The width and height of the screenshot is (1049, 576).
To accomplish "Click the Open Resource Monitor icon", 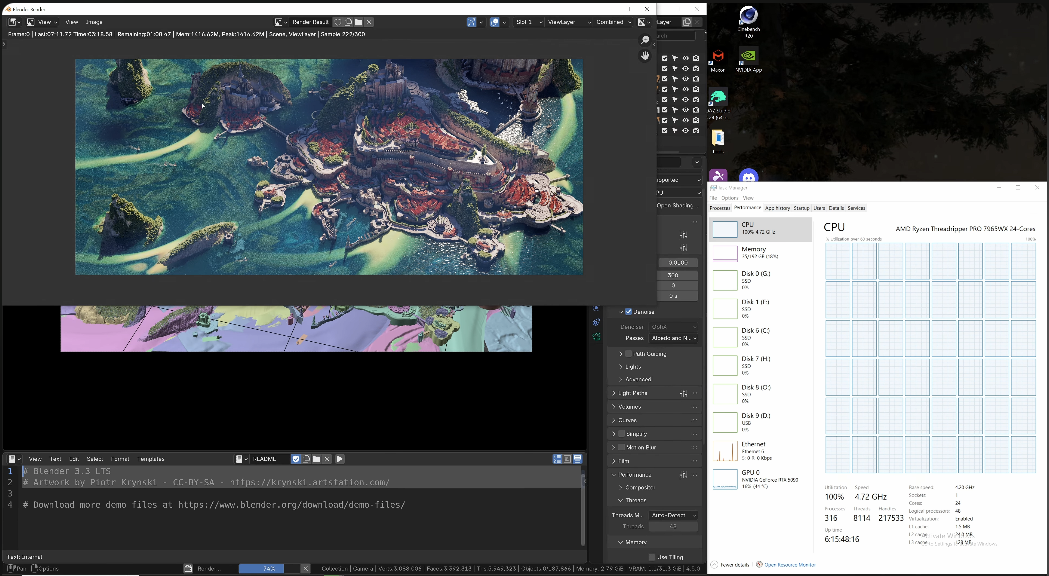I will (759, 565).
